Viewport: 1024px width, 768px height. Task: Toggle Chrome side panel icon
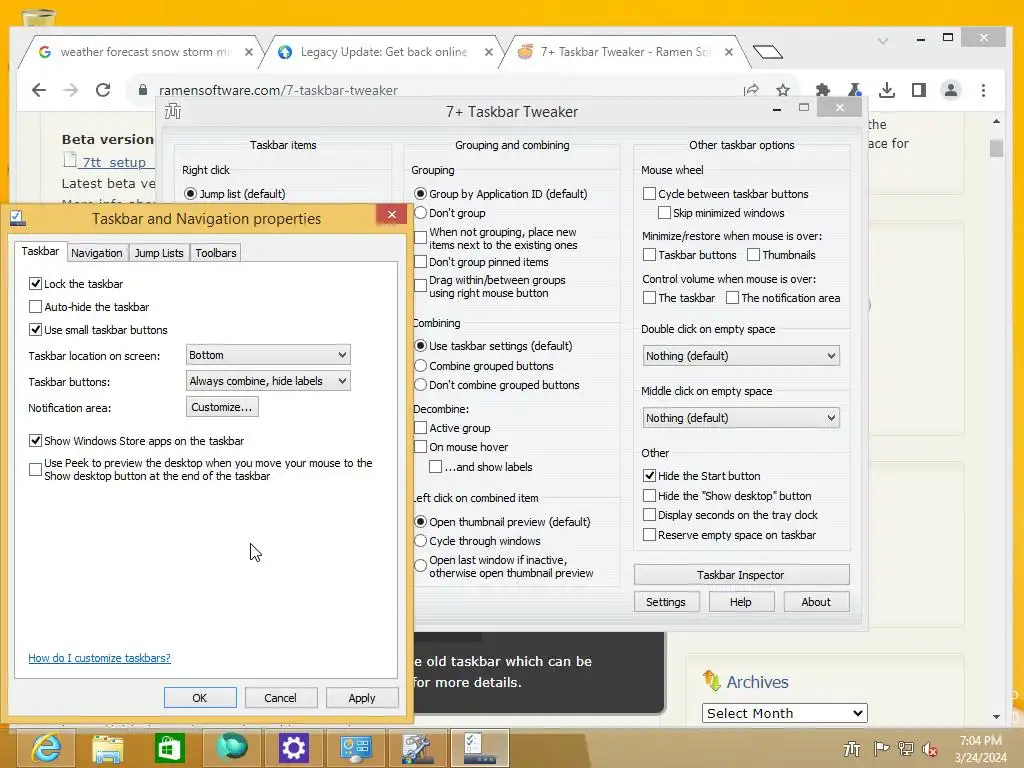click(x=918, y=90)
